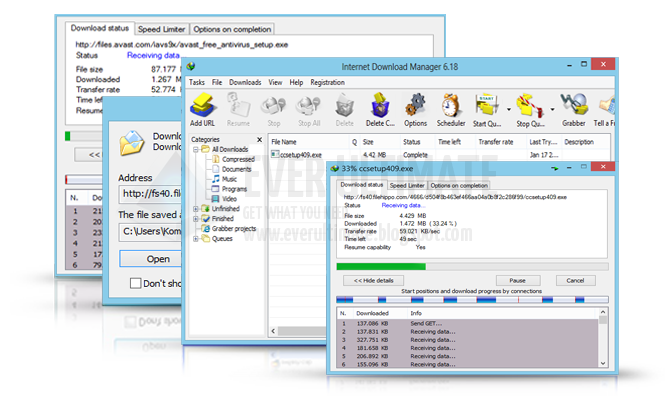
Task: Click the mail envelope icon in Download complete dialog
Action: pyautogui.click(x=132, y=143)
